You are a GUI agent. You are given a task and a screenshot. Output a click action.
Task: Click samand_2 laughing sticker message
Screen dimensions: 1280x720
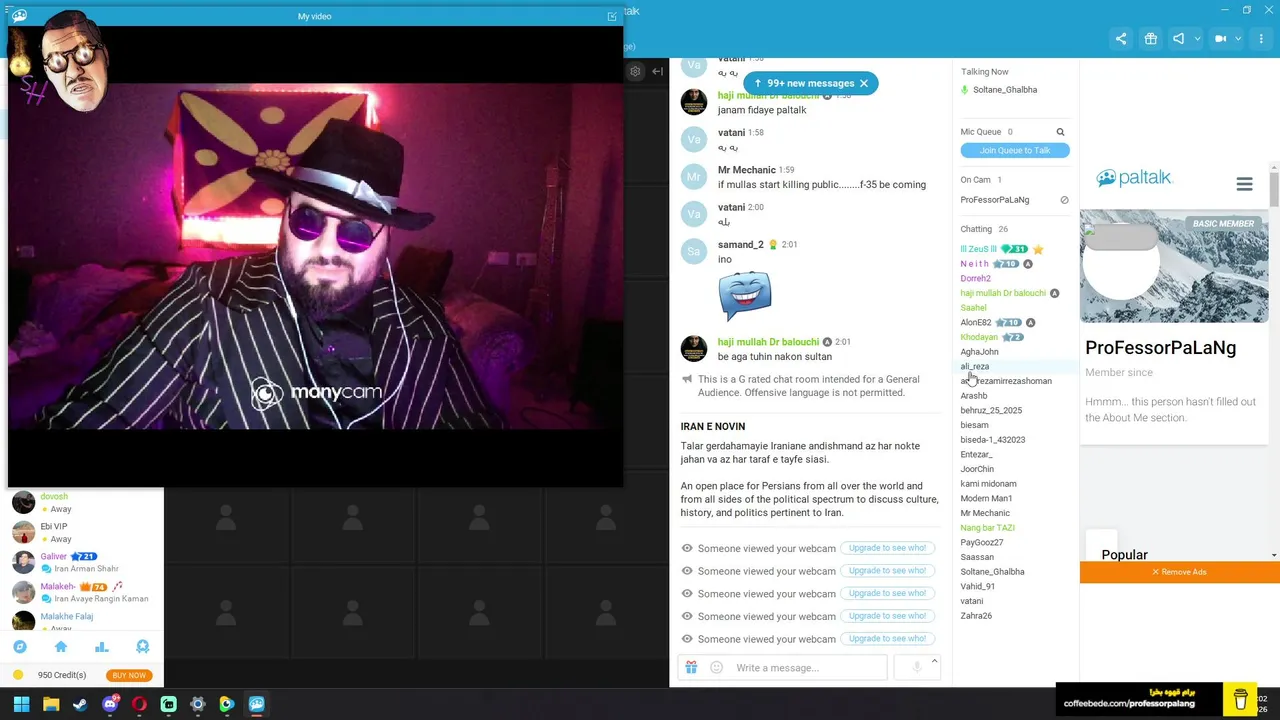point(745,296)
